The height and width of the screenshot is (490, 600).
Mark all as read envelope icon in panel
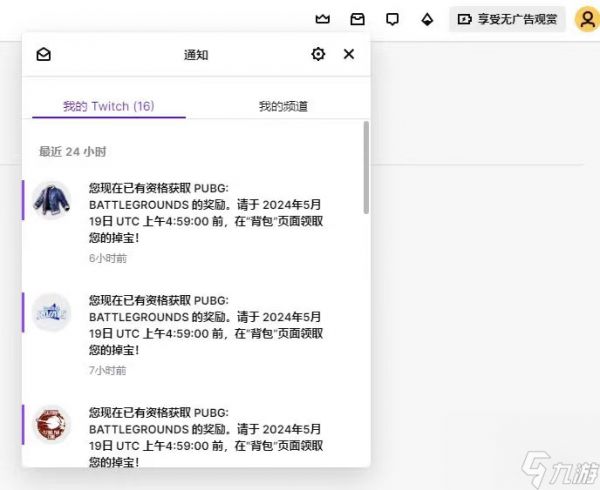click(x=44, y=54)
